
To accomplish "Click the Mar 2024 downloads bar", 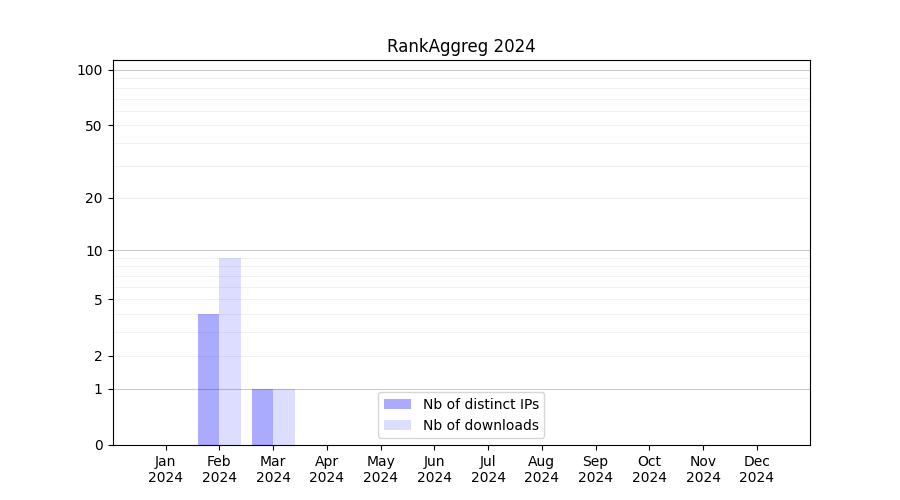I will (284, 417).
